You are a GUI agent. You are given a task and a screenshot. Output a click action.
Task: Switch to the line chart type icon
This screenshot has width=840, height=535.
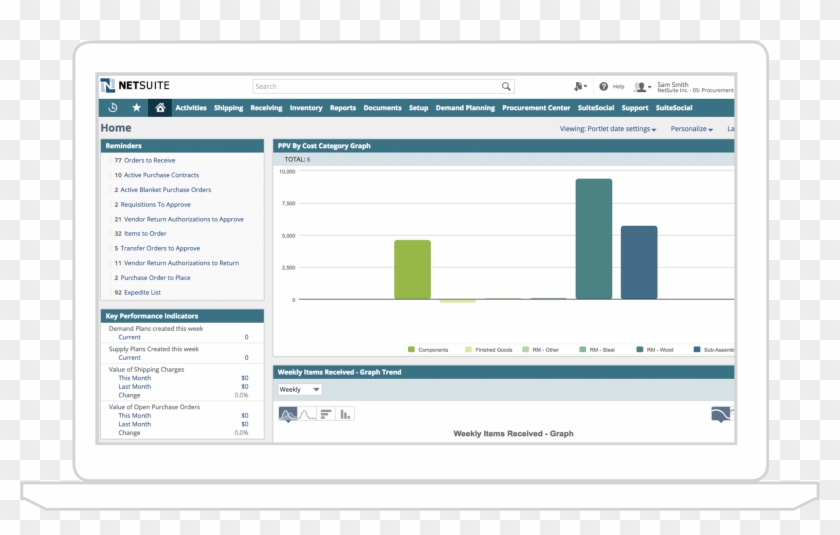307,414
